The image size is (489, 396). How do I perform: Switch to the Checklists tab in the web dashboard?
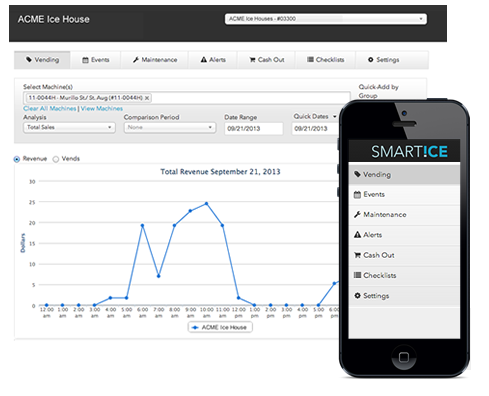325,60
